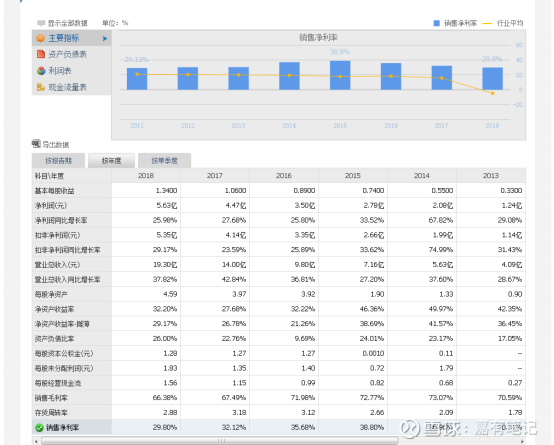This screenshot has width=554, height=445.
Task: Click the 2015 bar in the chart
Action: [x=340, y=75]
